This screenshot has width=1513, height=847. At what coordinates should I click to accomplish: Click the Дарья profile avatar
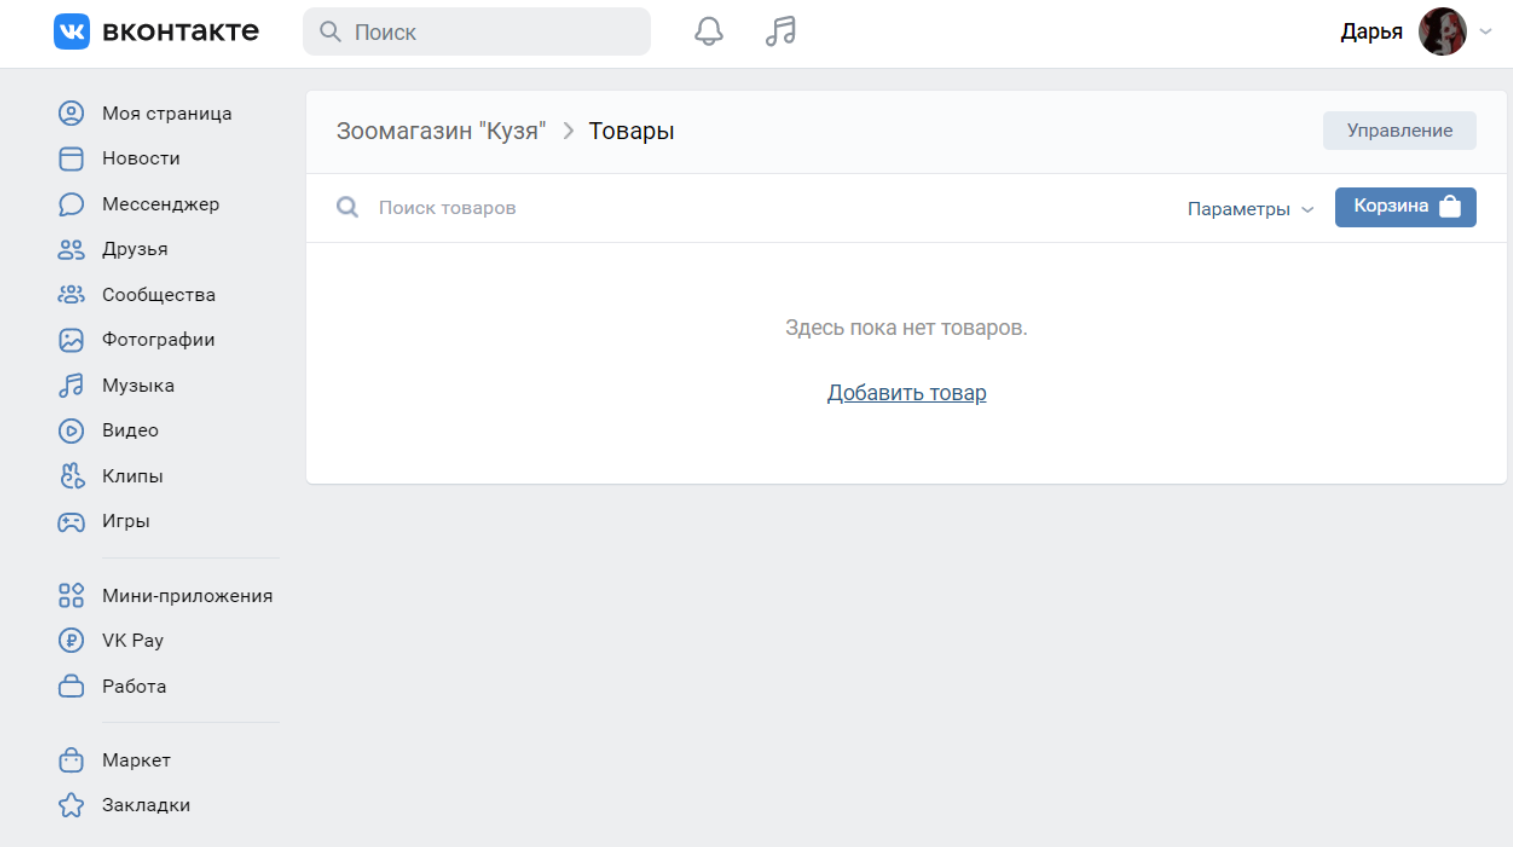pyautogui.click(x=1442, y=32)
